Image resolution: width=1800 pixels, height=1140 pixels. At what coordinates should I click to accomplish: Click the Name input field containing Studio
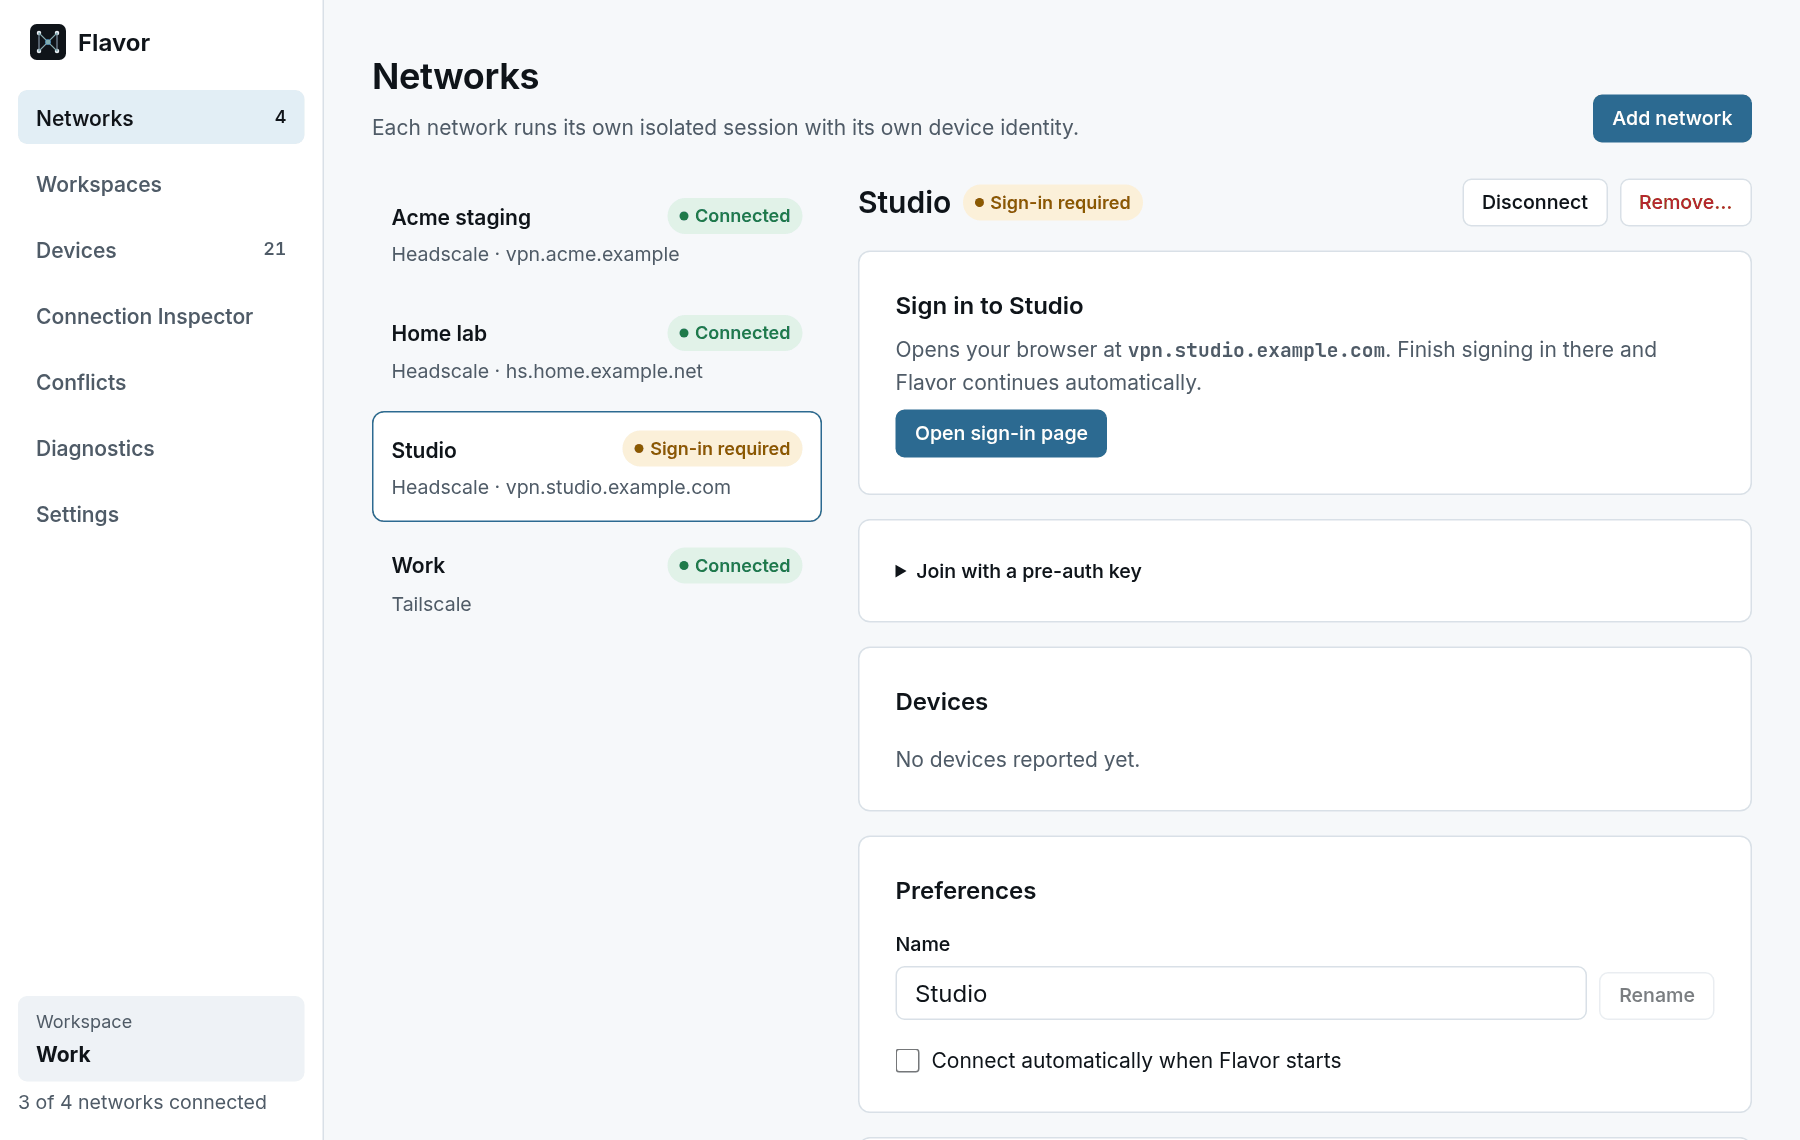tap(1241, 993)
